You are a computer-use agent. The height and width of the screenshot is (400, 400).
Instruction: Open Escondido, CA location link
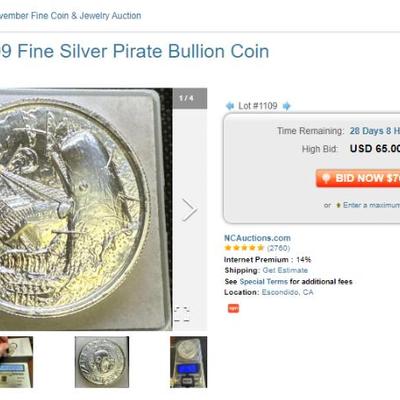point(287,293)
